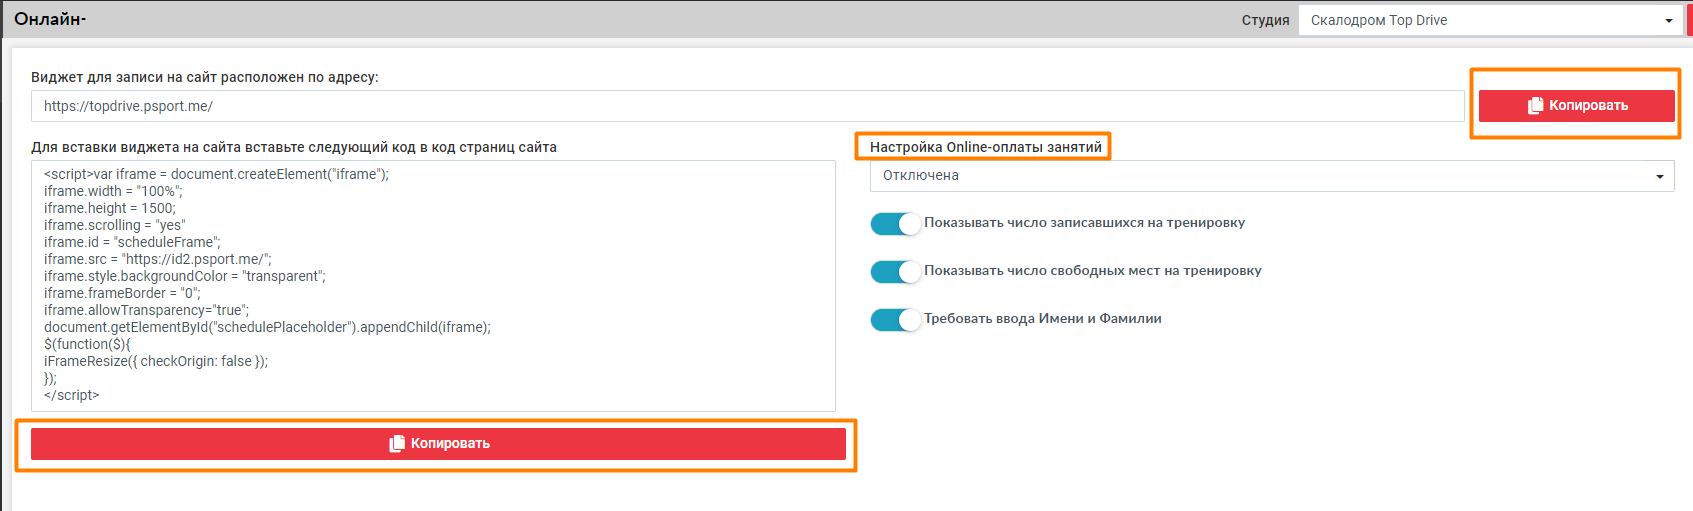Click the copy icon beside the widget URL
1693x511 pixels.
pyautogui.click(x=1535, y=106)
